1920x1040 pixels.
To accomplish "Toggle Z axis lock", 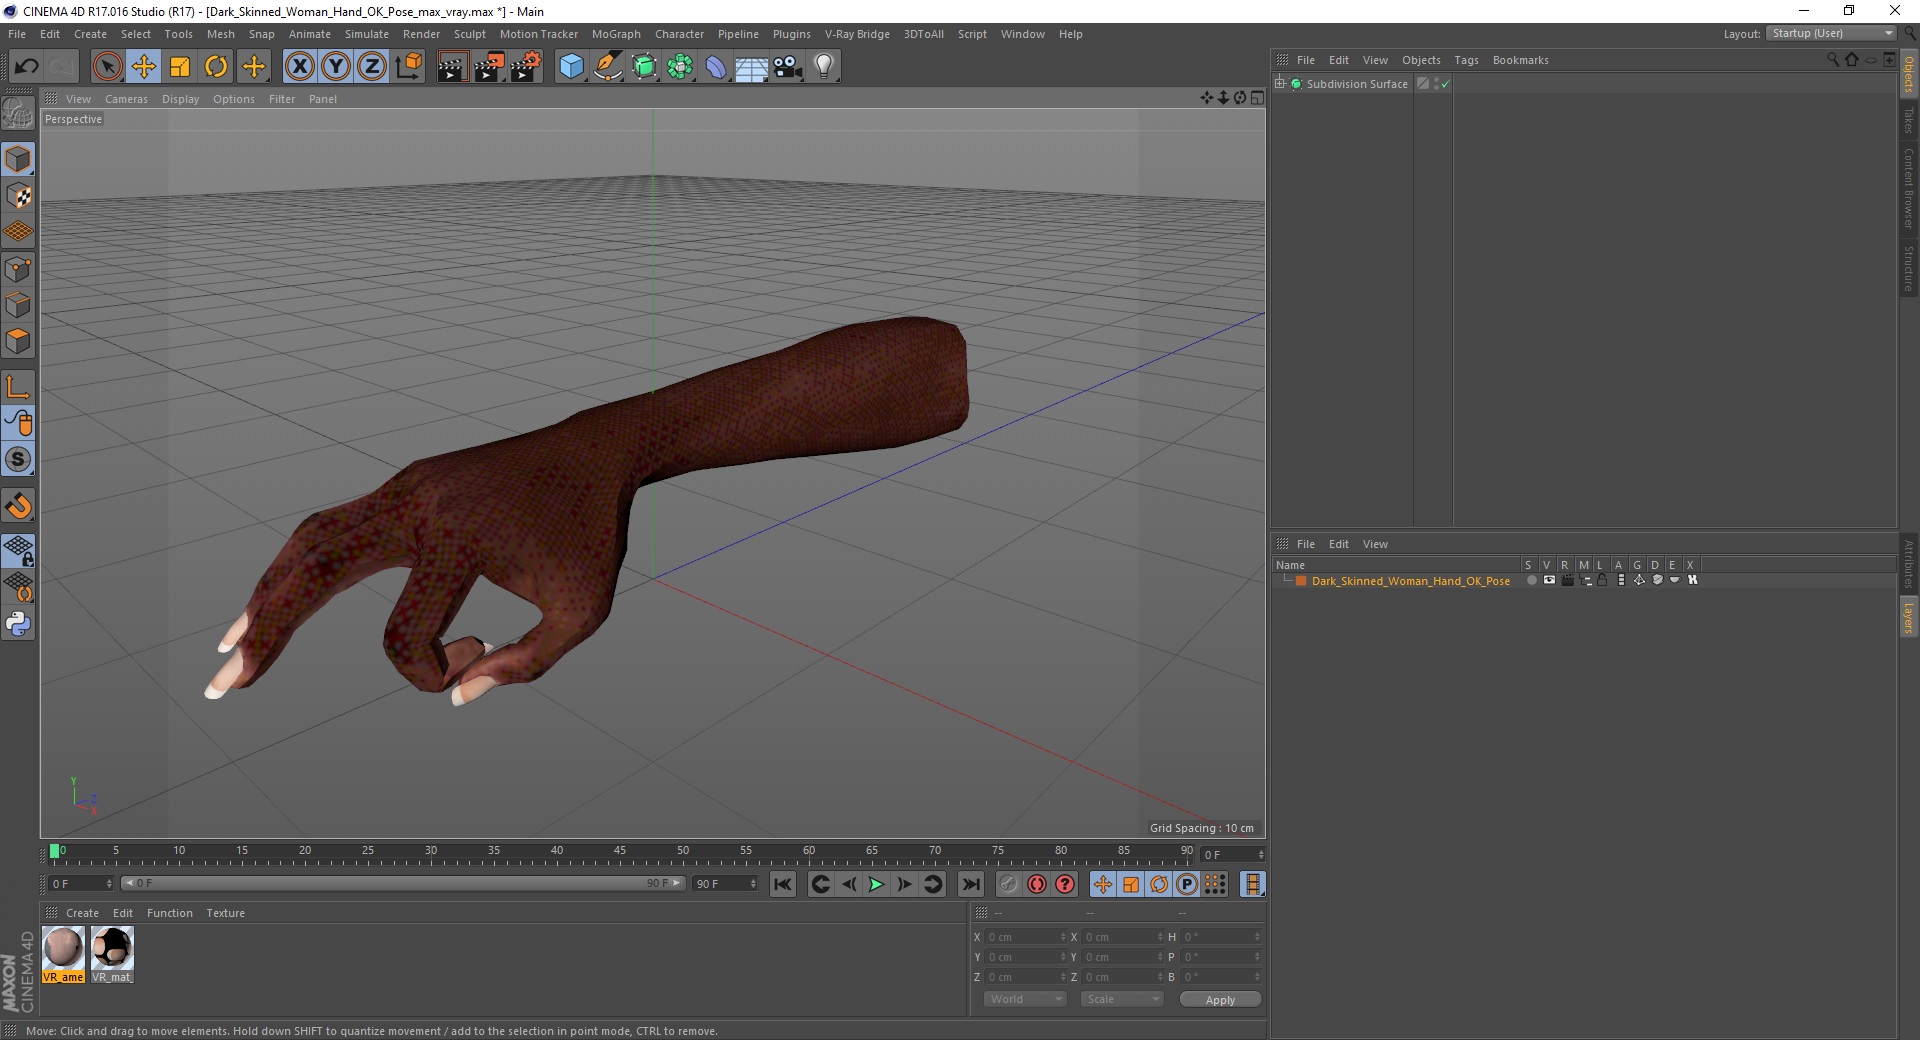I will coord(372,67).
